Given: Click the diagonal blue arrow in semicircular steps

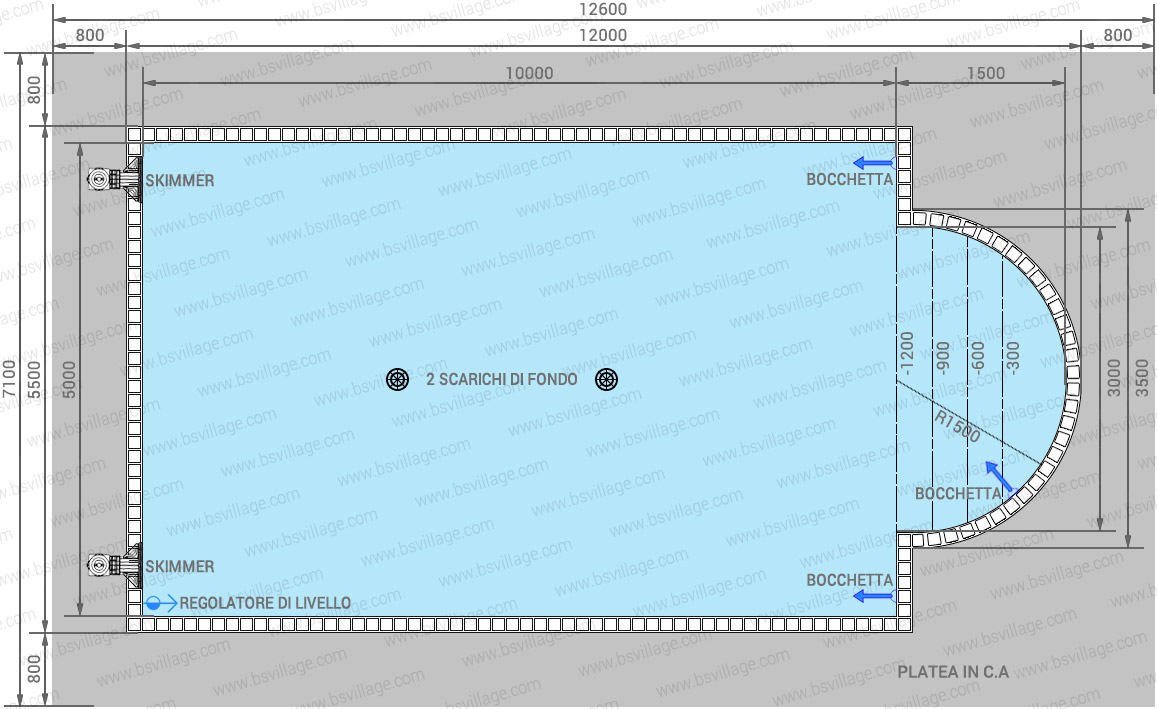Looking at the screenshot, I should coord(998,477).
